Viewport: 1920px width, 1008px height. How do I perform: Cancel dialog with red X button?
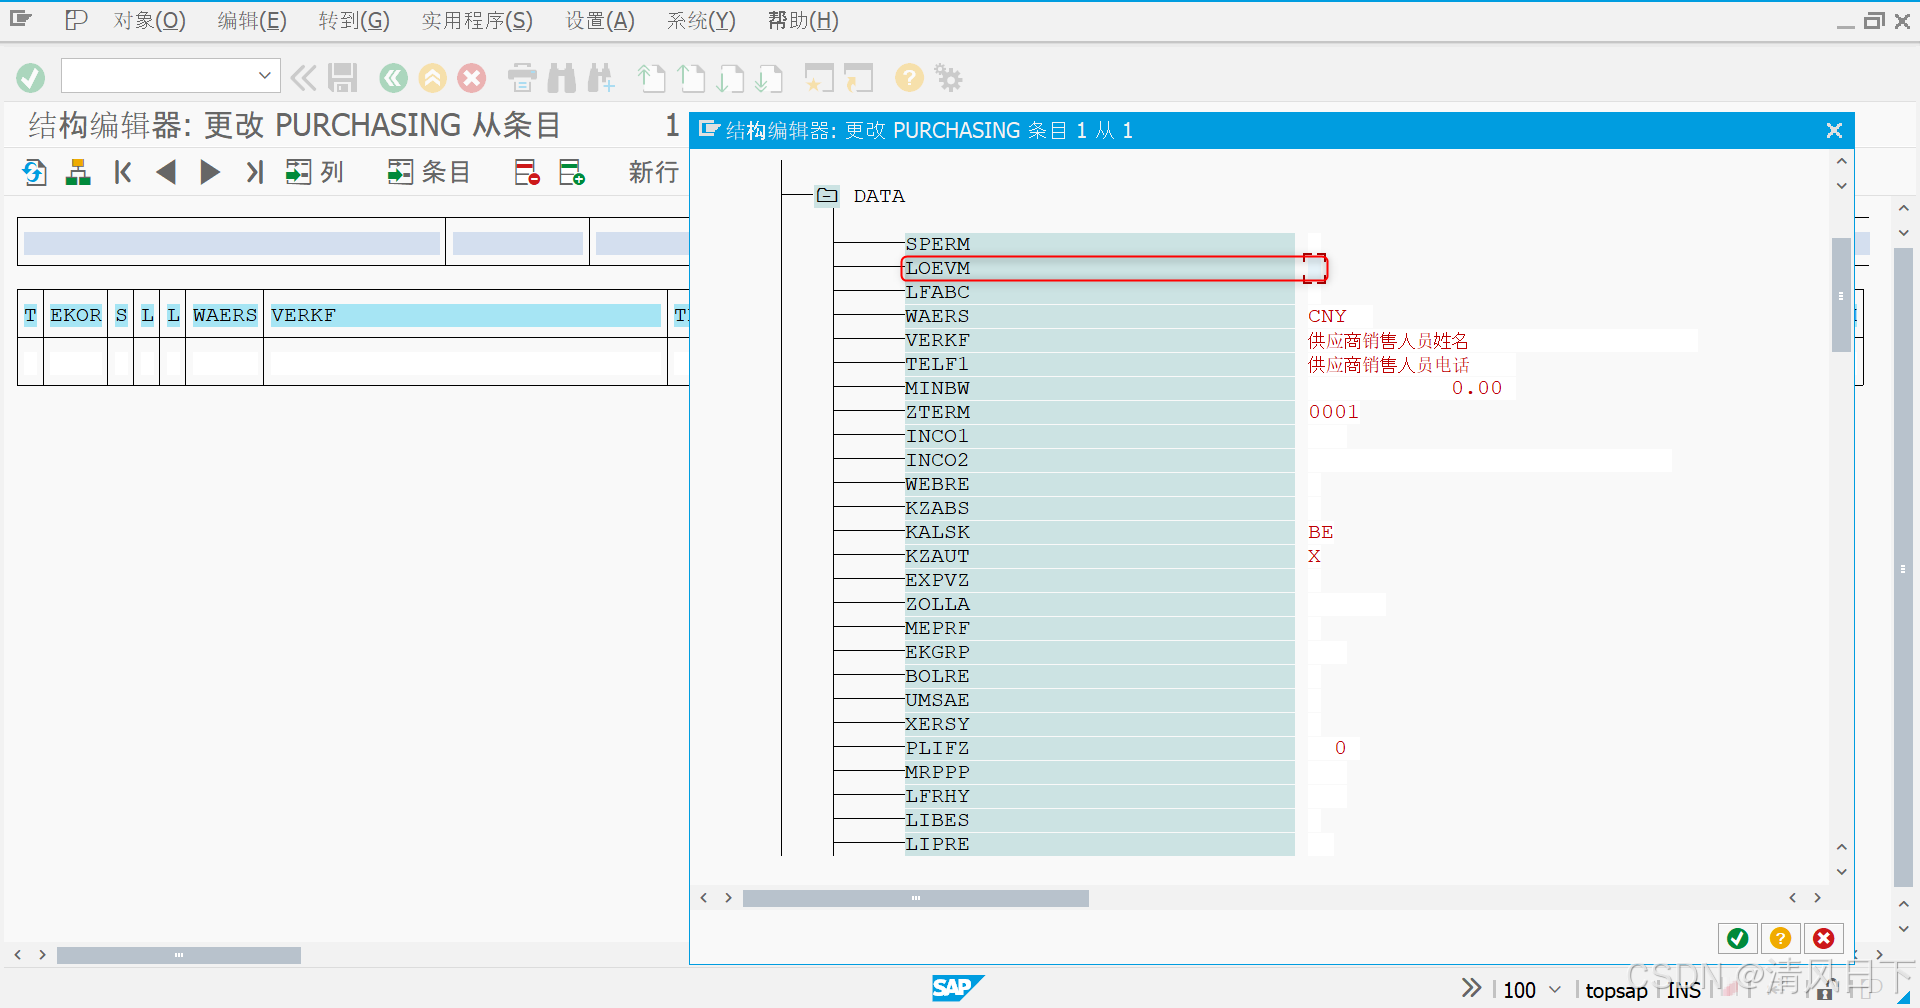(x=1823, y=938)
